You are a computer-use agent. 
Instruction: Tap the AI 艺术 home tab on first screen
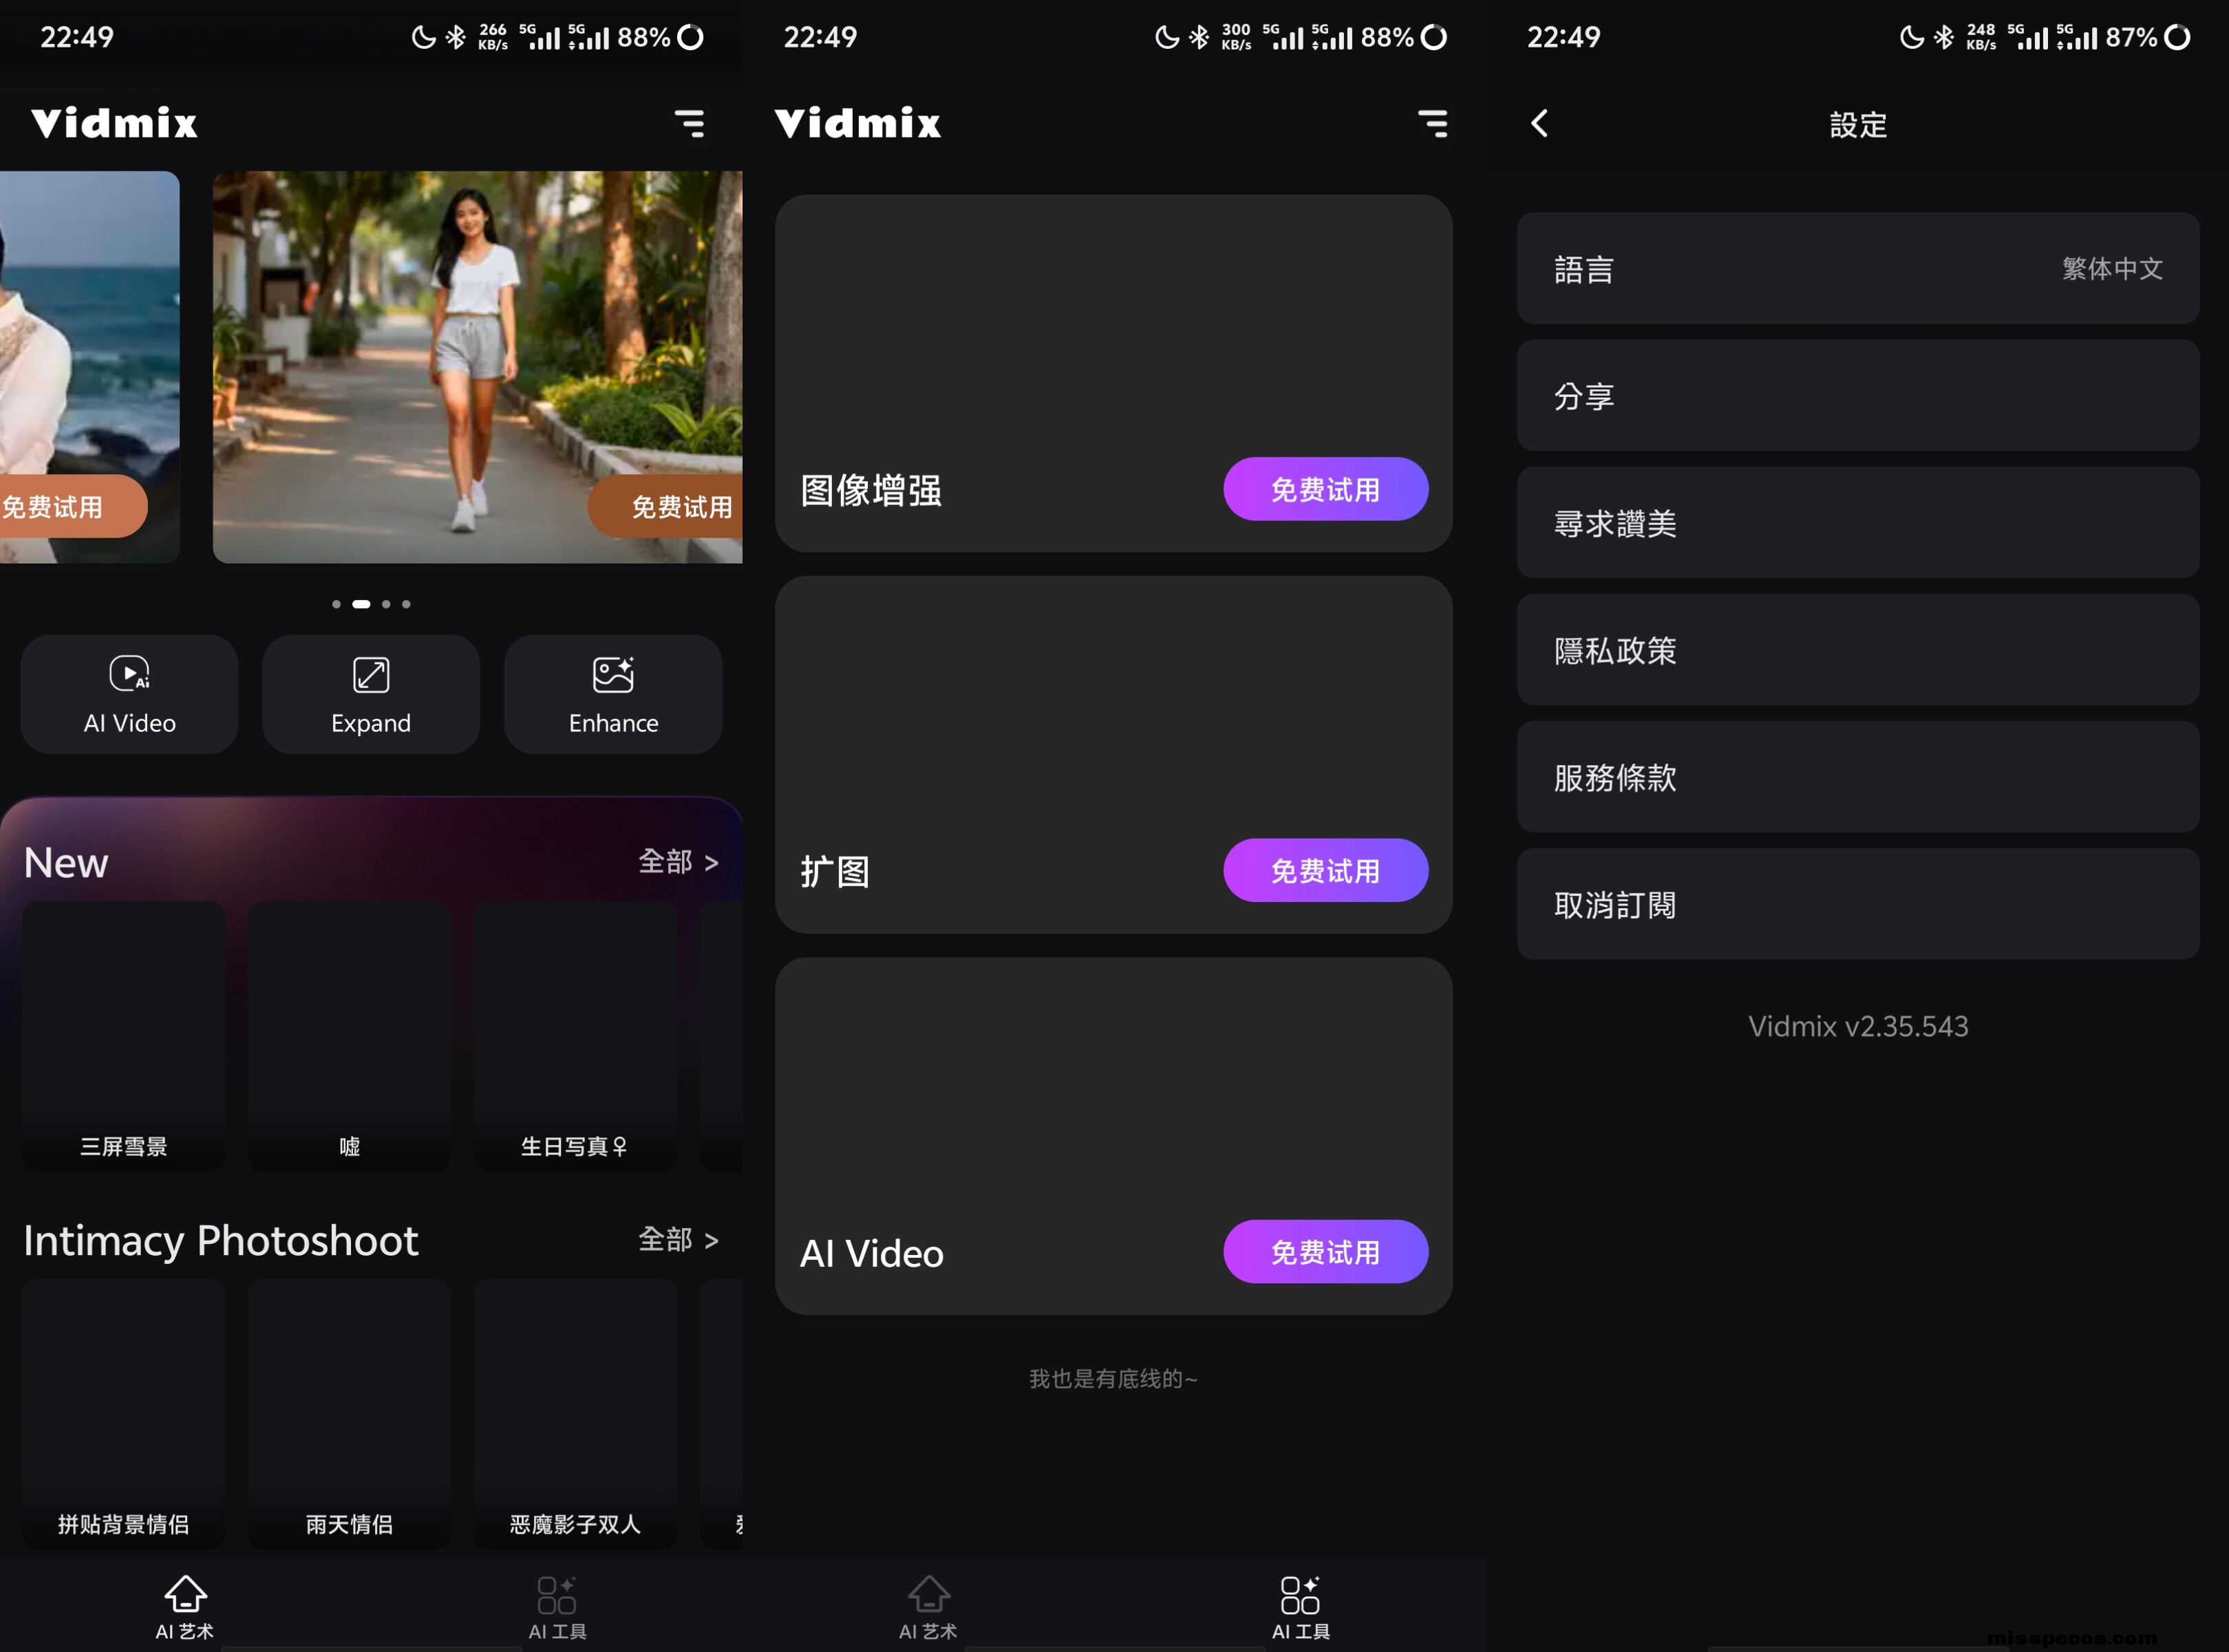point(185,1606)
